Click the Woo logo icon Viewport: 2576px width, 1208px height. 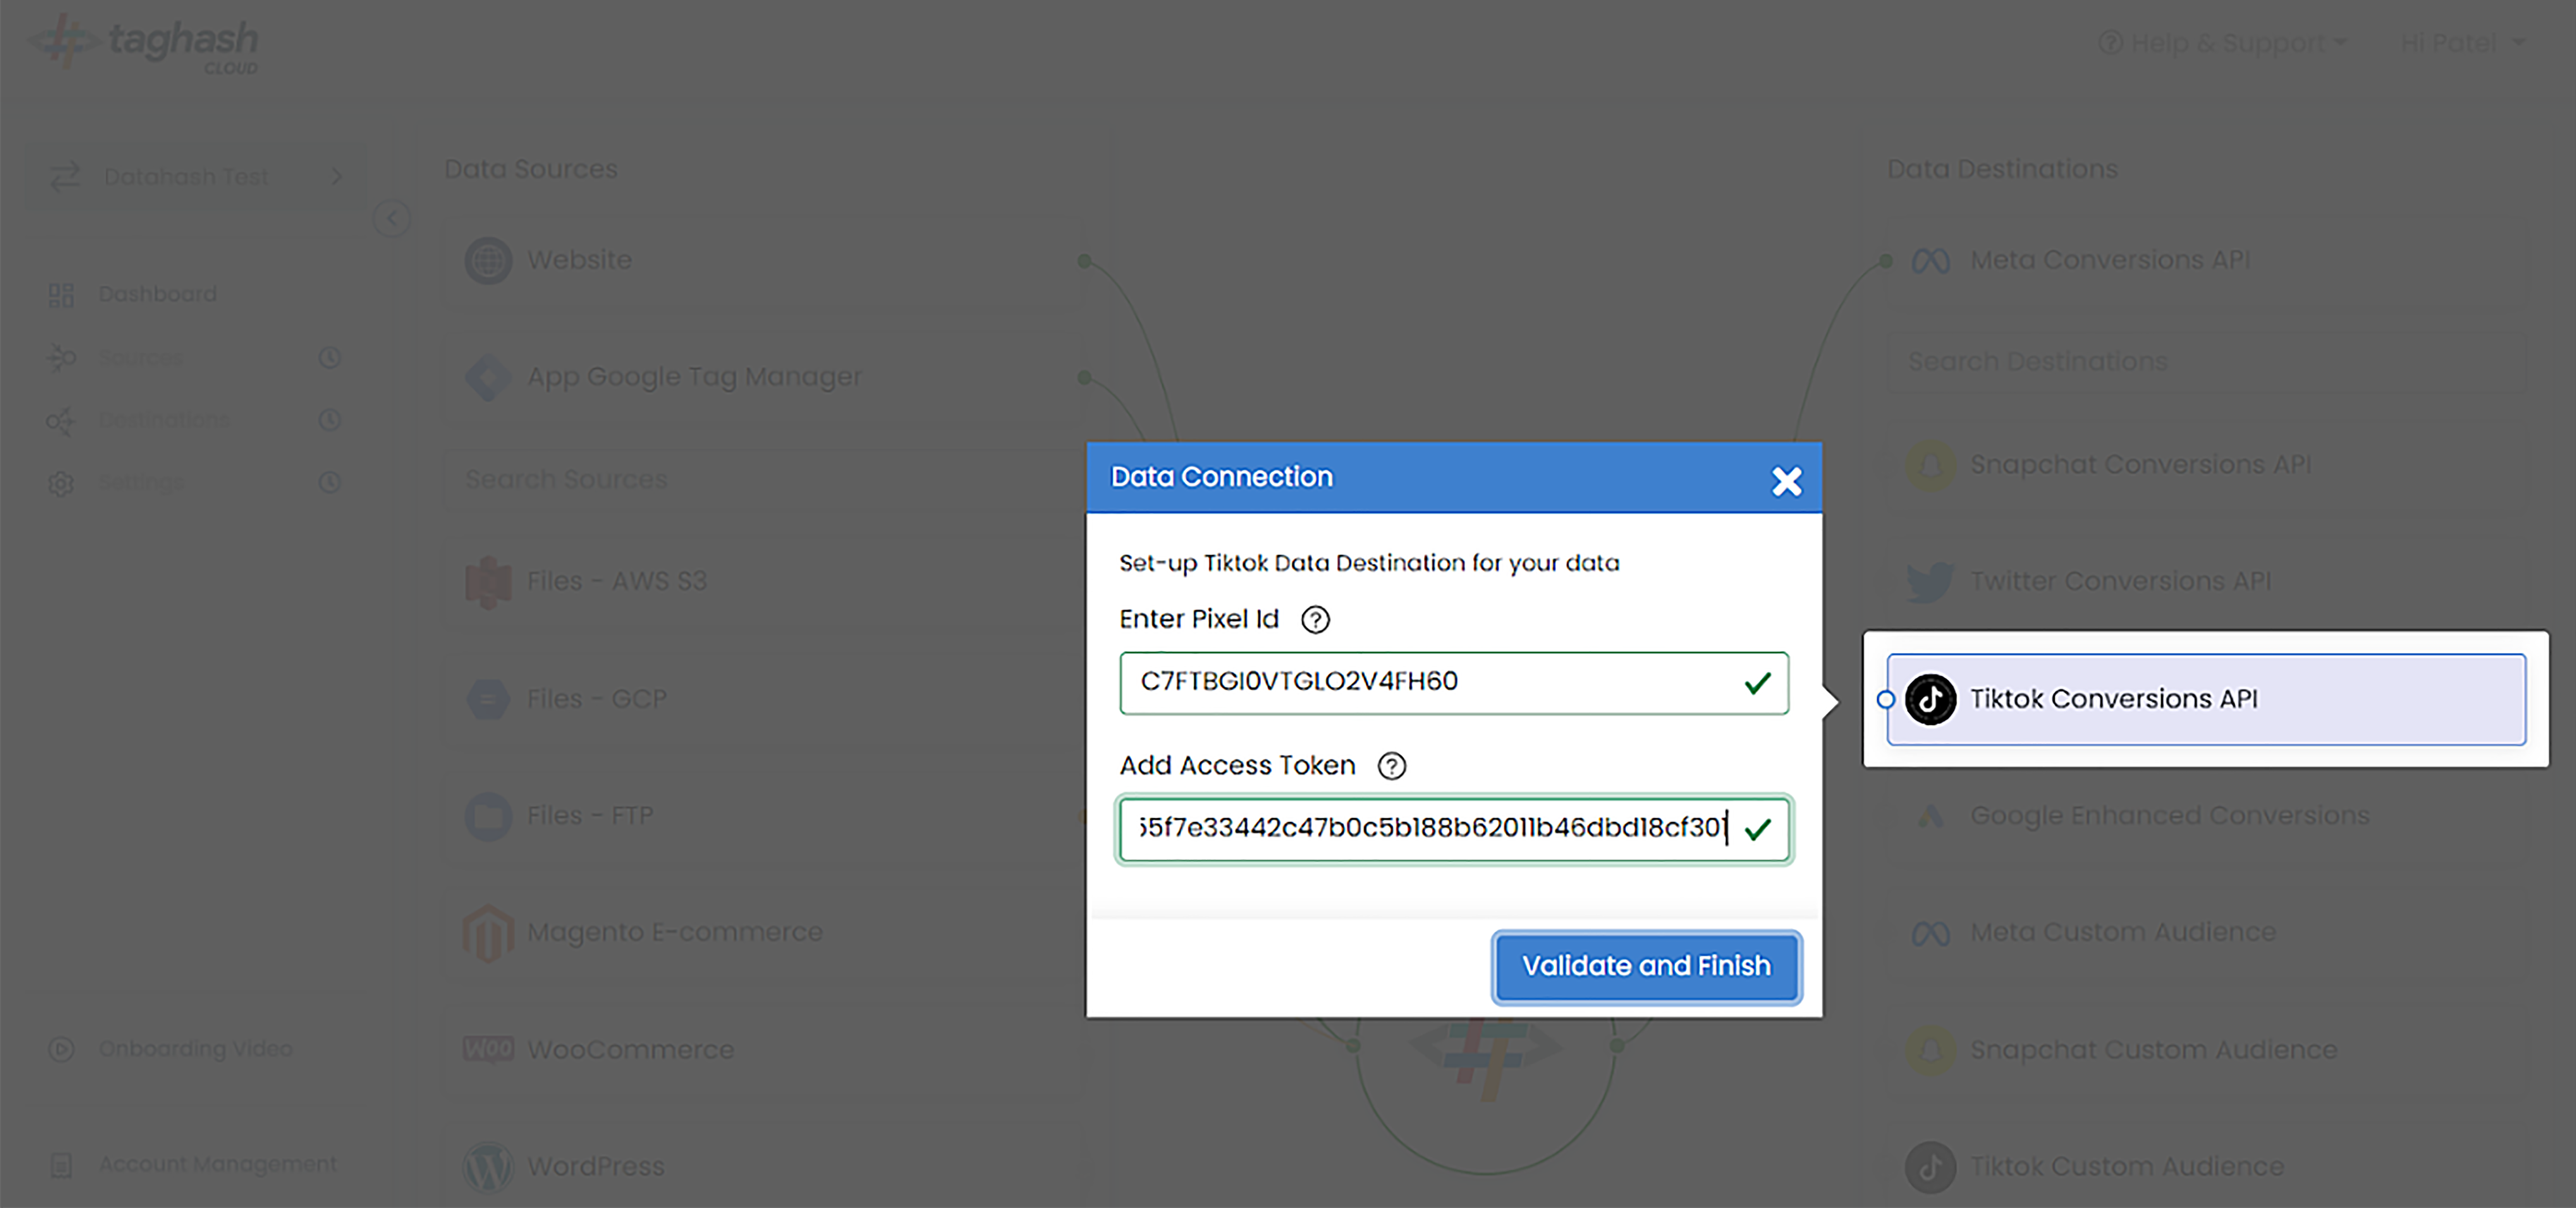point(488,1049)
